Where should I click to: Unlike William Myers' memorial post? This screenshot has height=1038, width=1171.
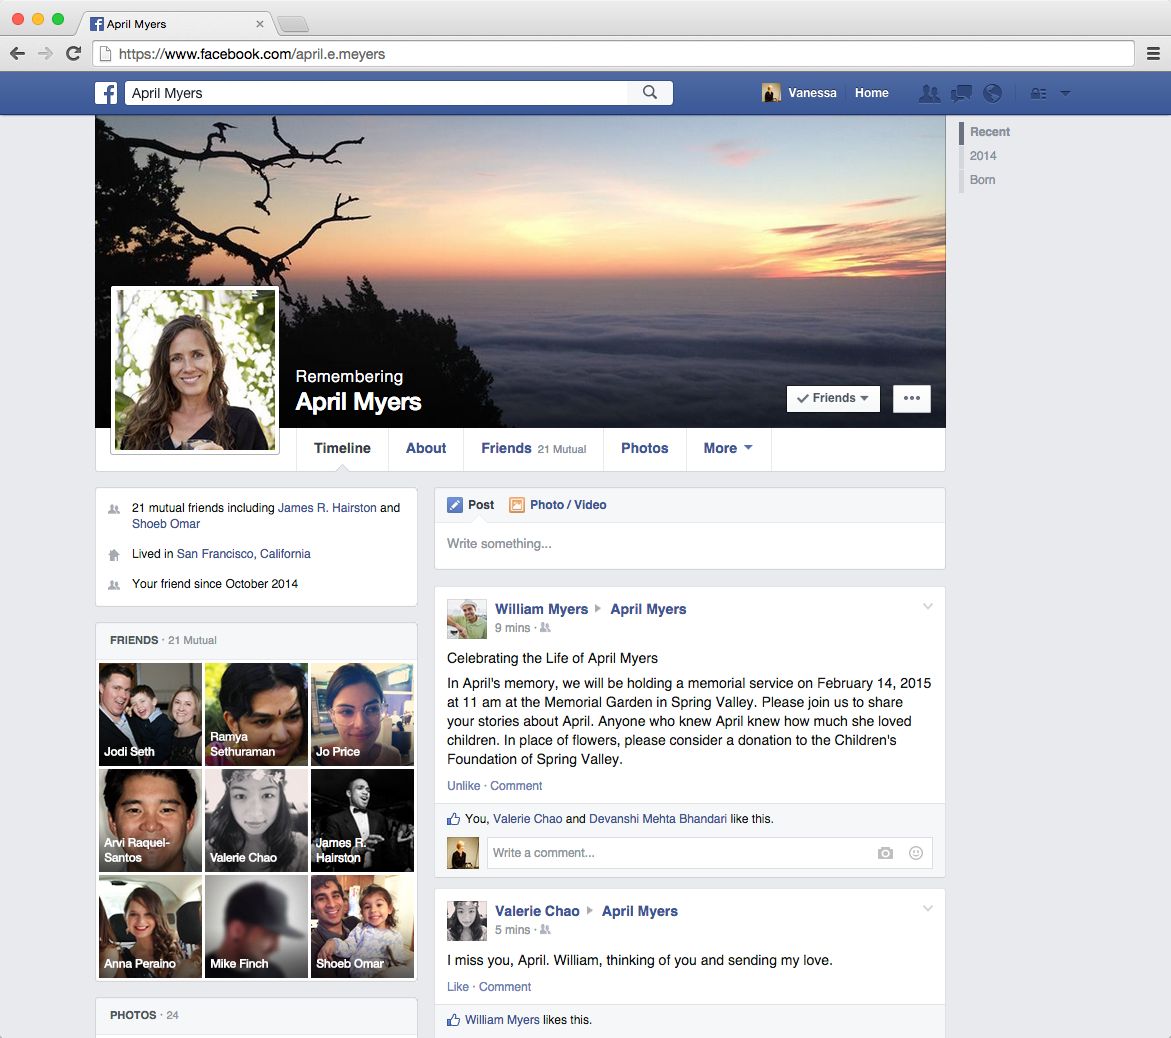click(463, 786)
